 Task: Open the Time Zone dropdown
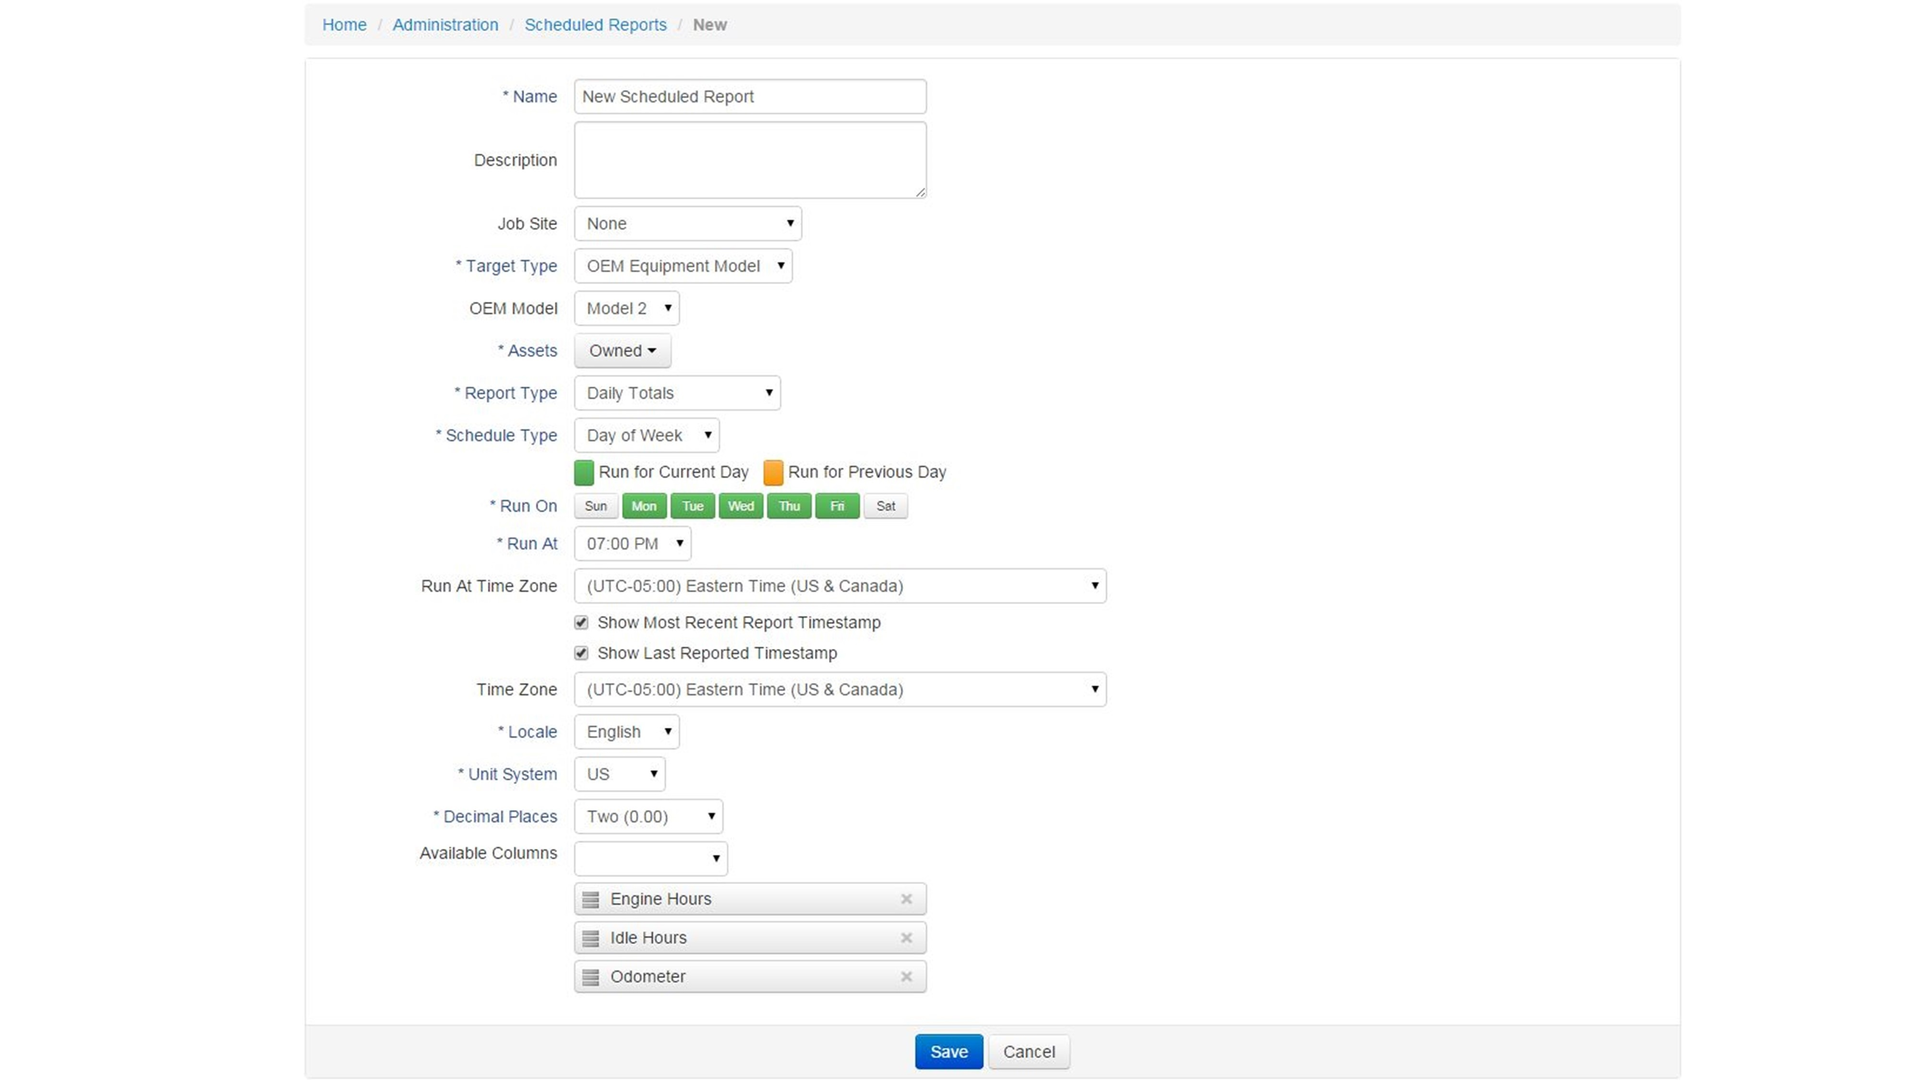click(x=840, y=689)
